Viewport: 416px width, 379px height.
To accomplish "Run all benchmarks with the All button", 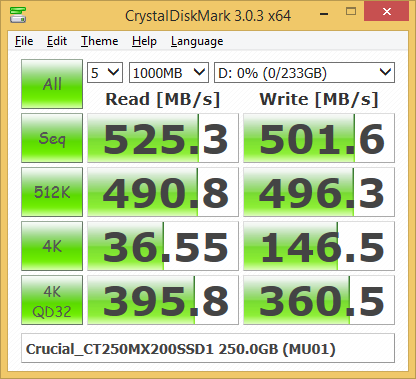I will pyautogui.click(x=52, y=84).
